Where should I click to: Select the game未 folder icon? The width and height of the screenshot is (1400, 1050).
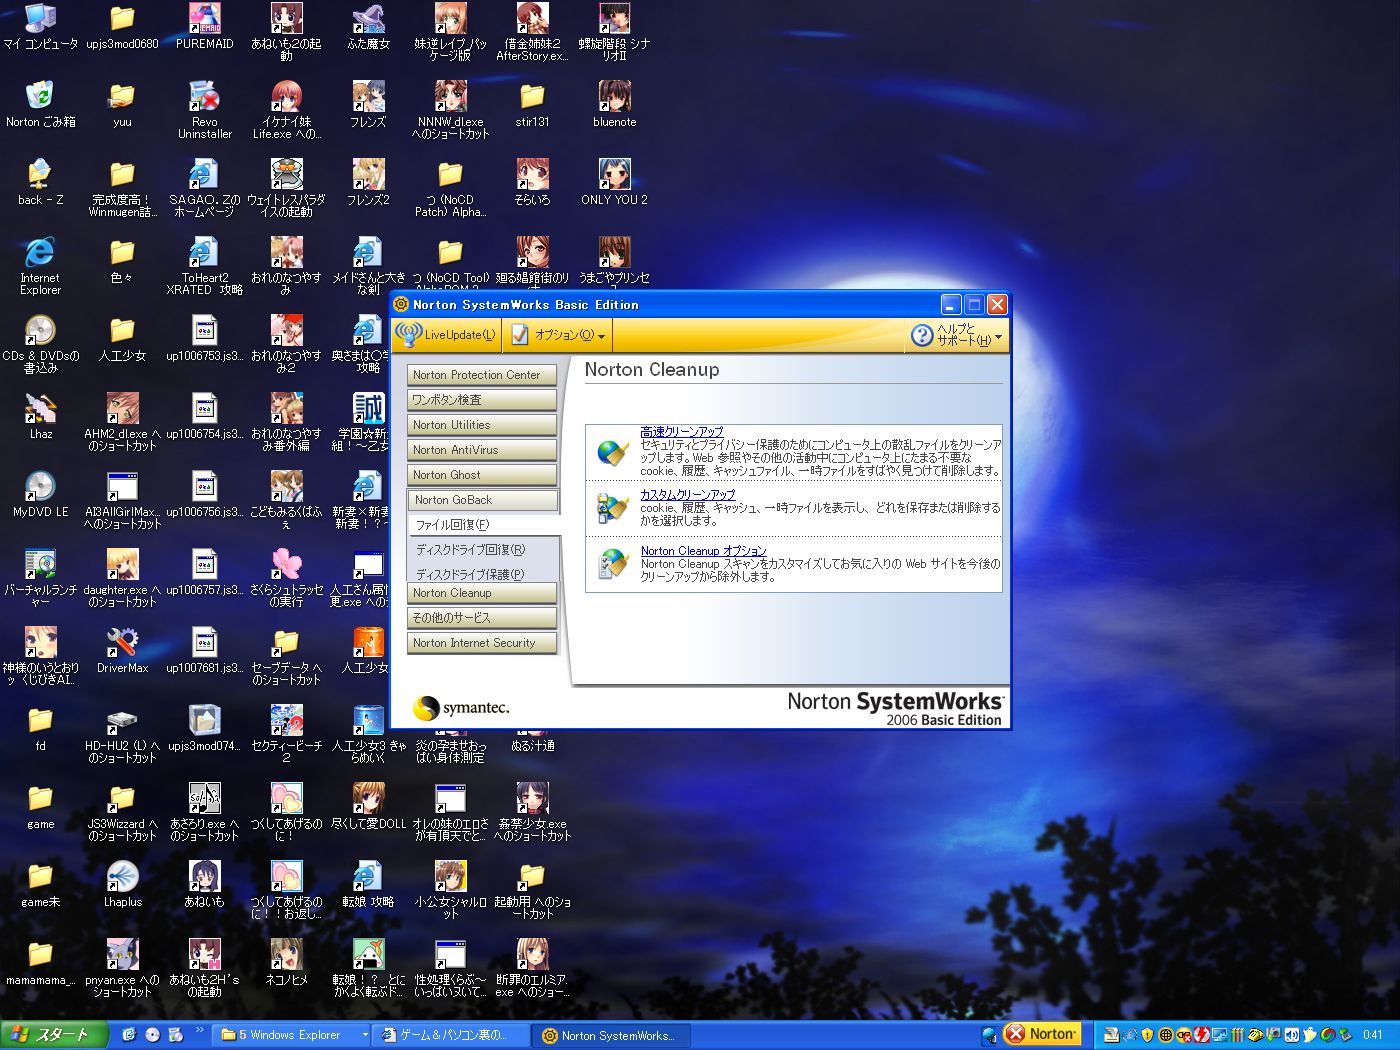(40, 884)
